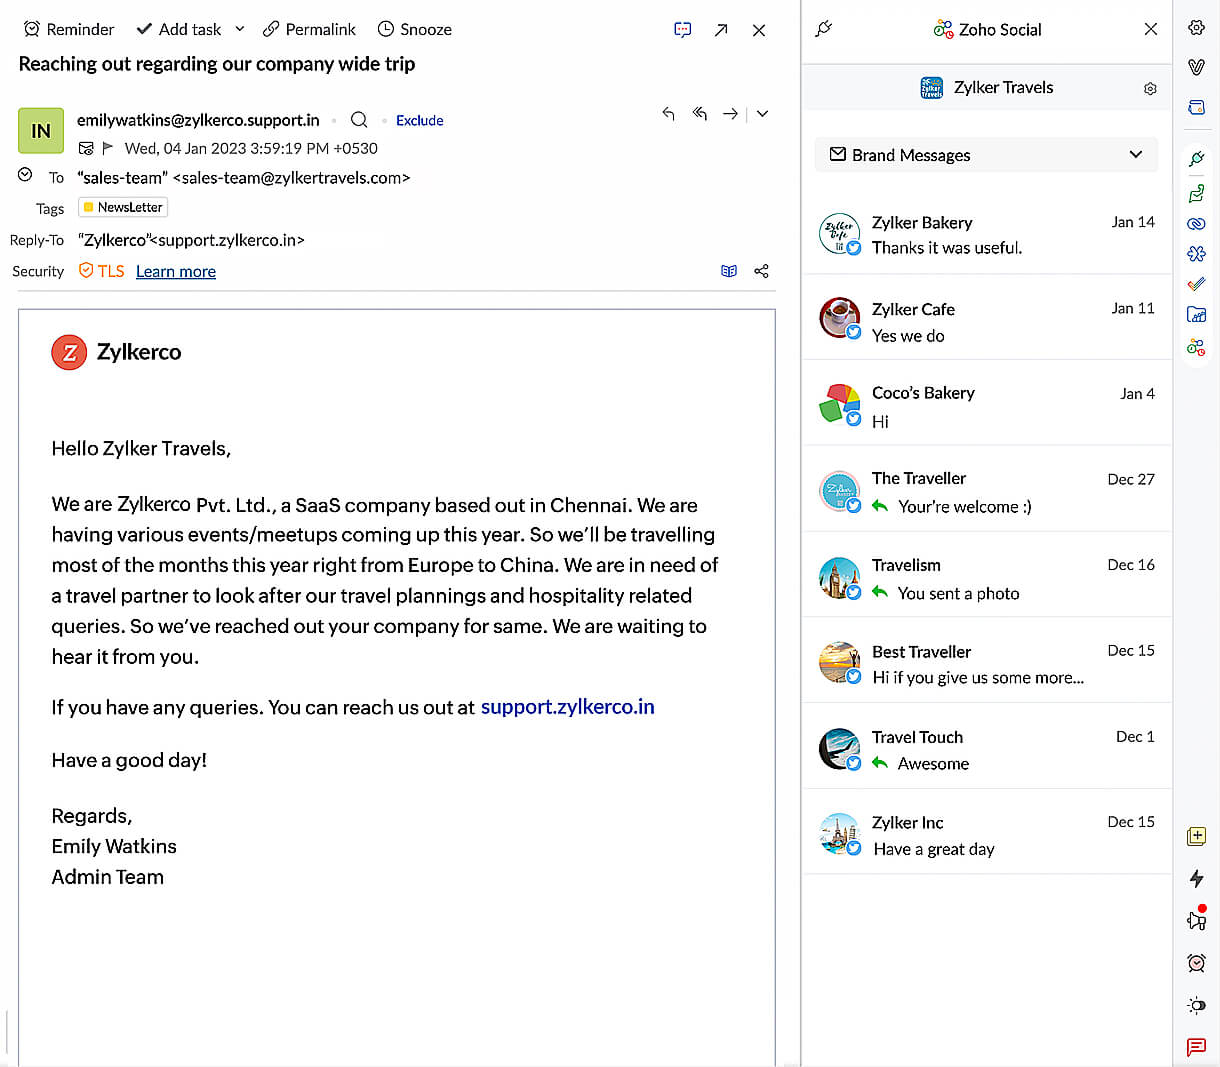Collapse the recipient details expander

click(25, 175)
